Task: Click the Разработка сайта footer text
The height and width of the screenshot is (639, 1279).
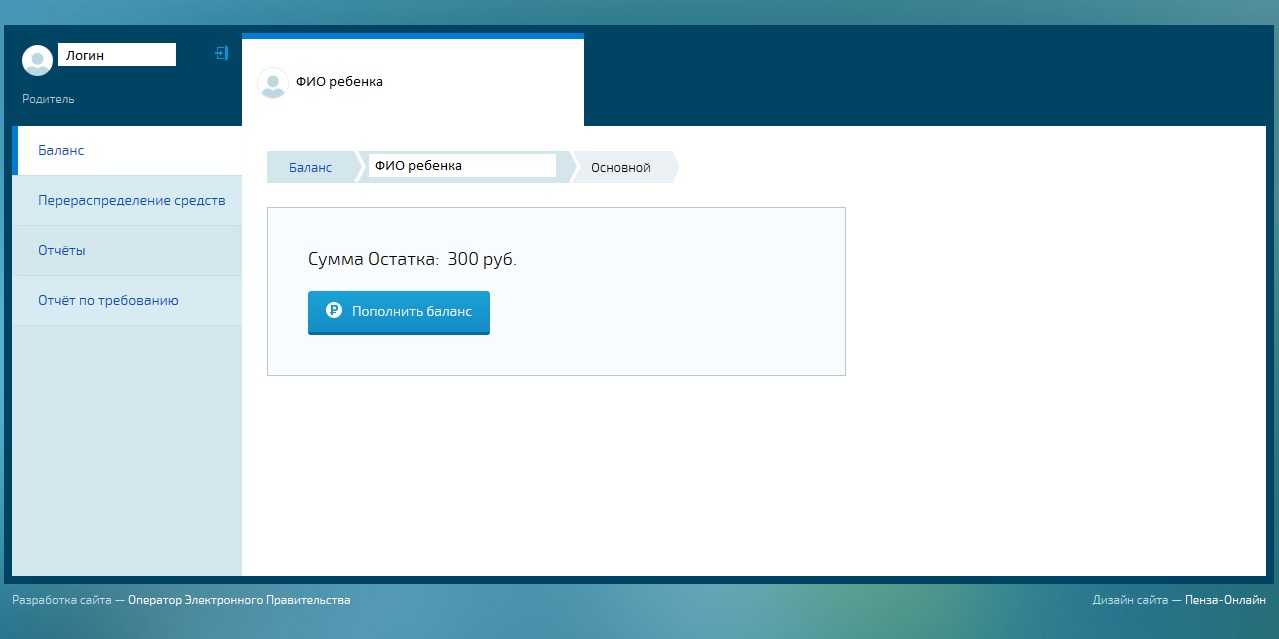Action: click(x=61, y=600)
